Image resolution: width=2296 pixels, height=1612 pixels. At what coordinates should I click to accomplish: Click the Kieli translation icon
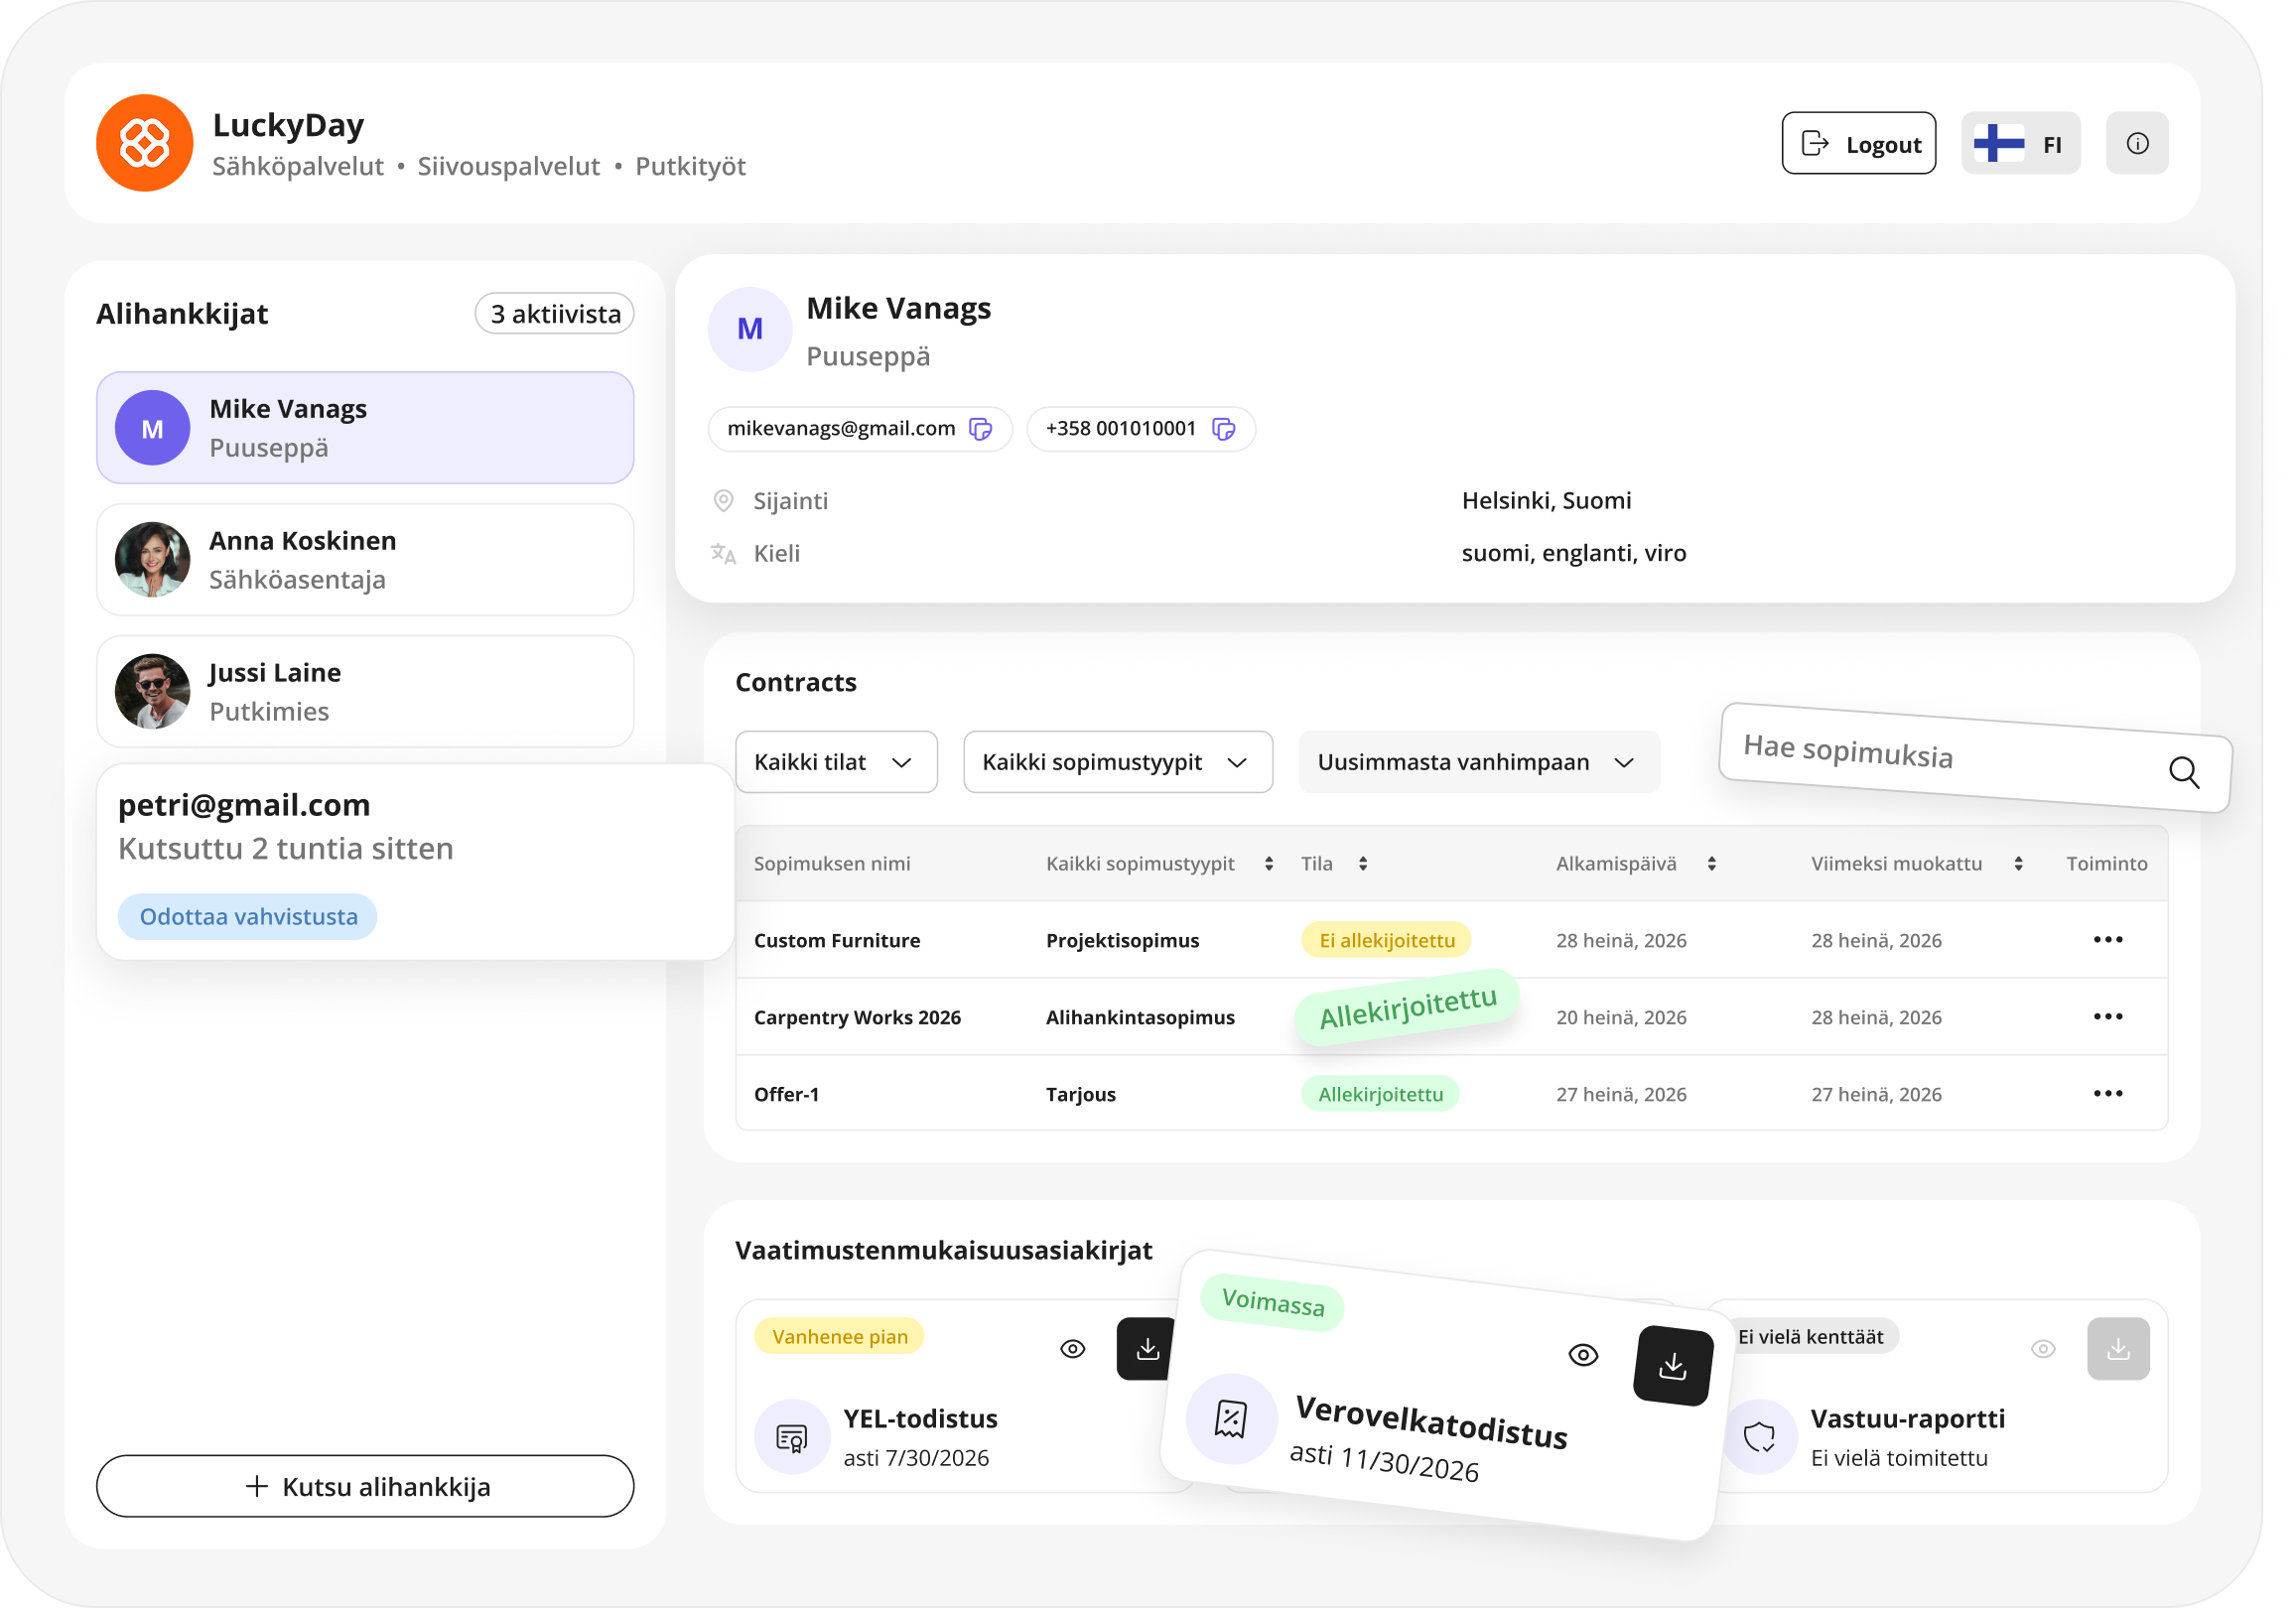[725, 555]
